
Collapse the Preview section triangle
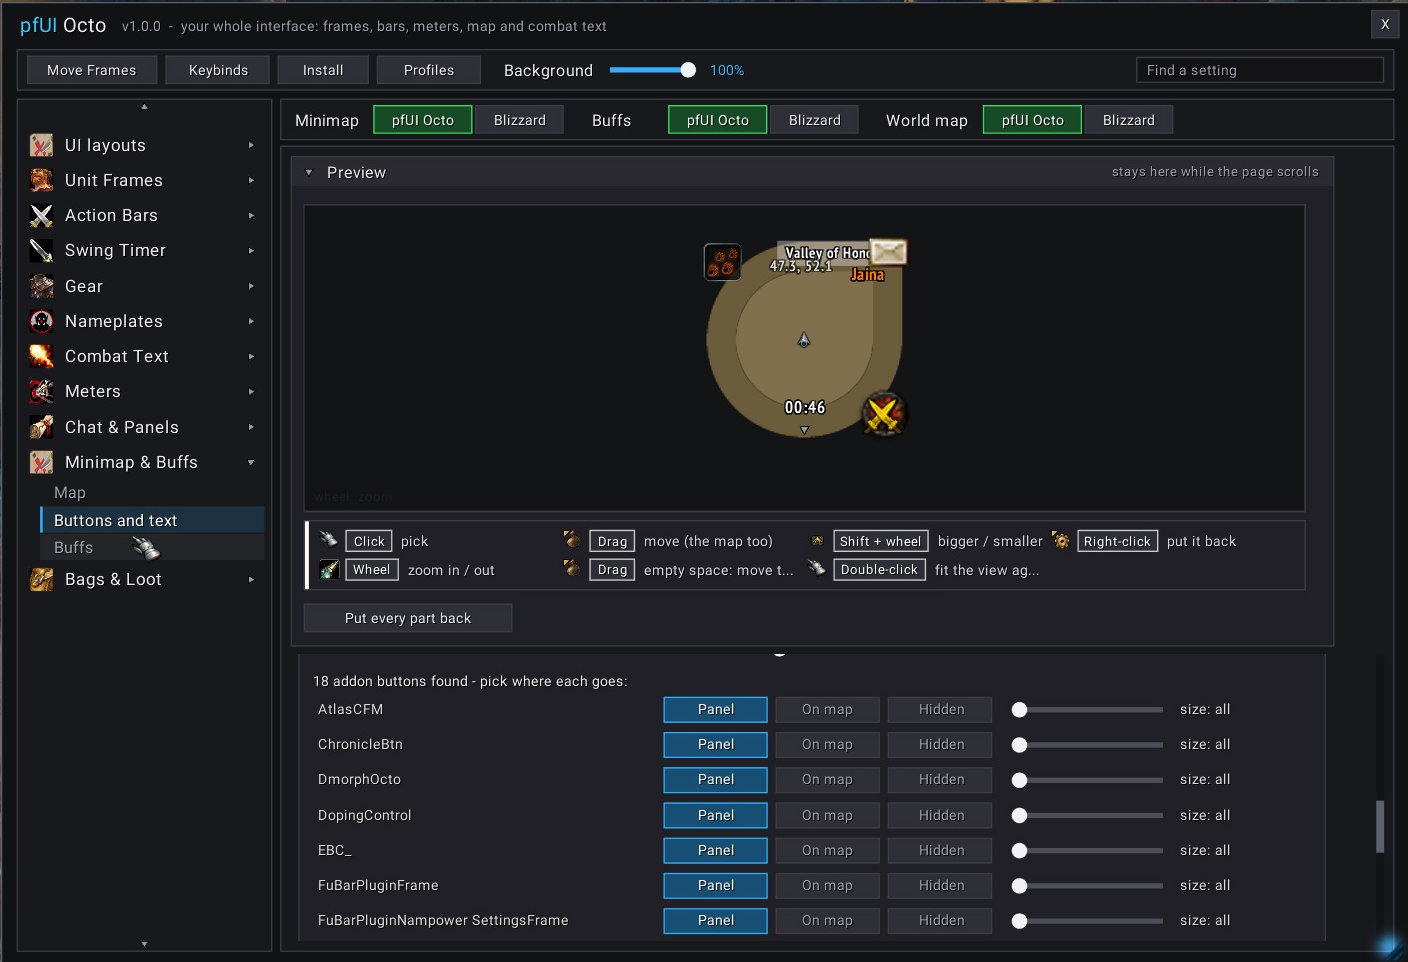(309, 173)
